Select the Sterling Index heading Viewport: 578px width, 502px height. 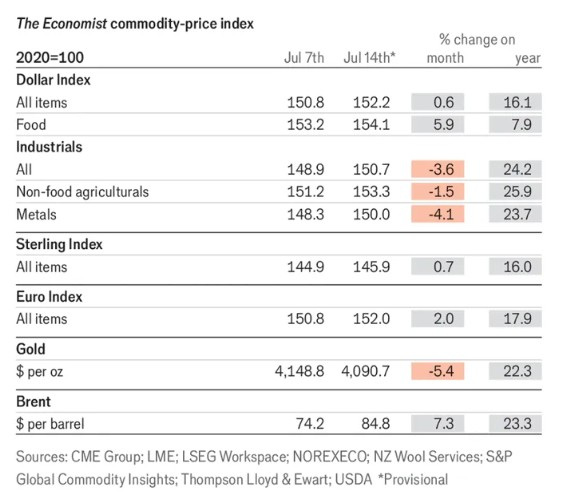pos(59,244)
